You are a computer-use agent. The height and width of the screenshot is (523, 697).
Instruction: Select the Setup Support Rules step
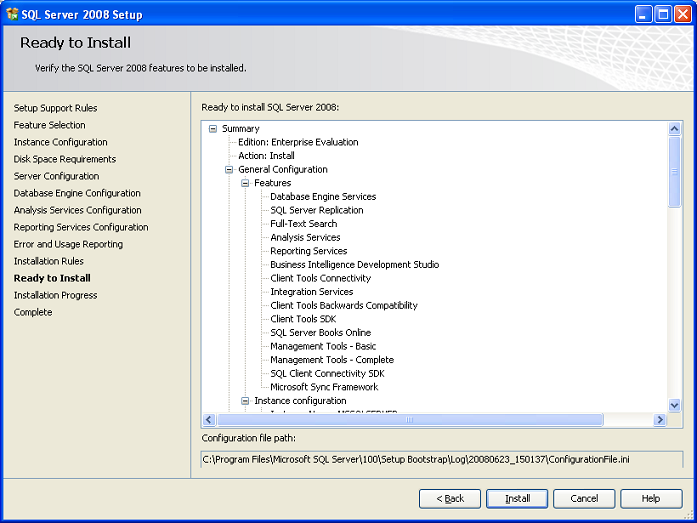[55, 108]
